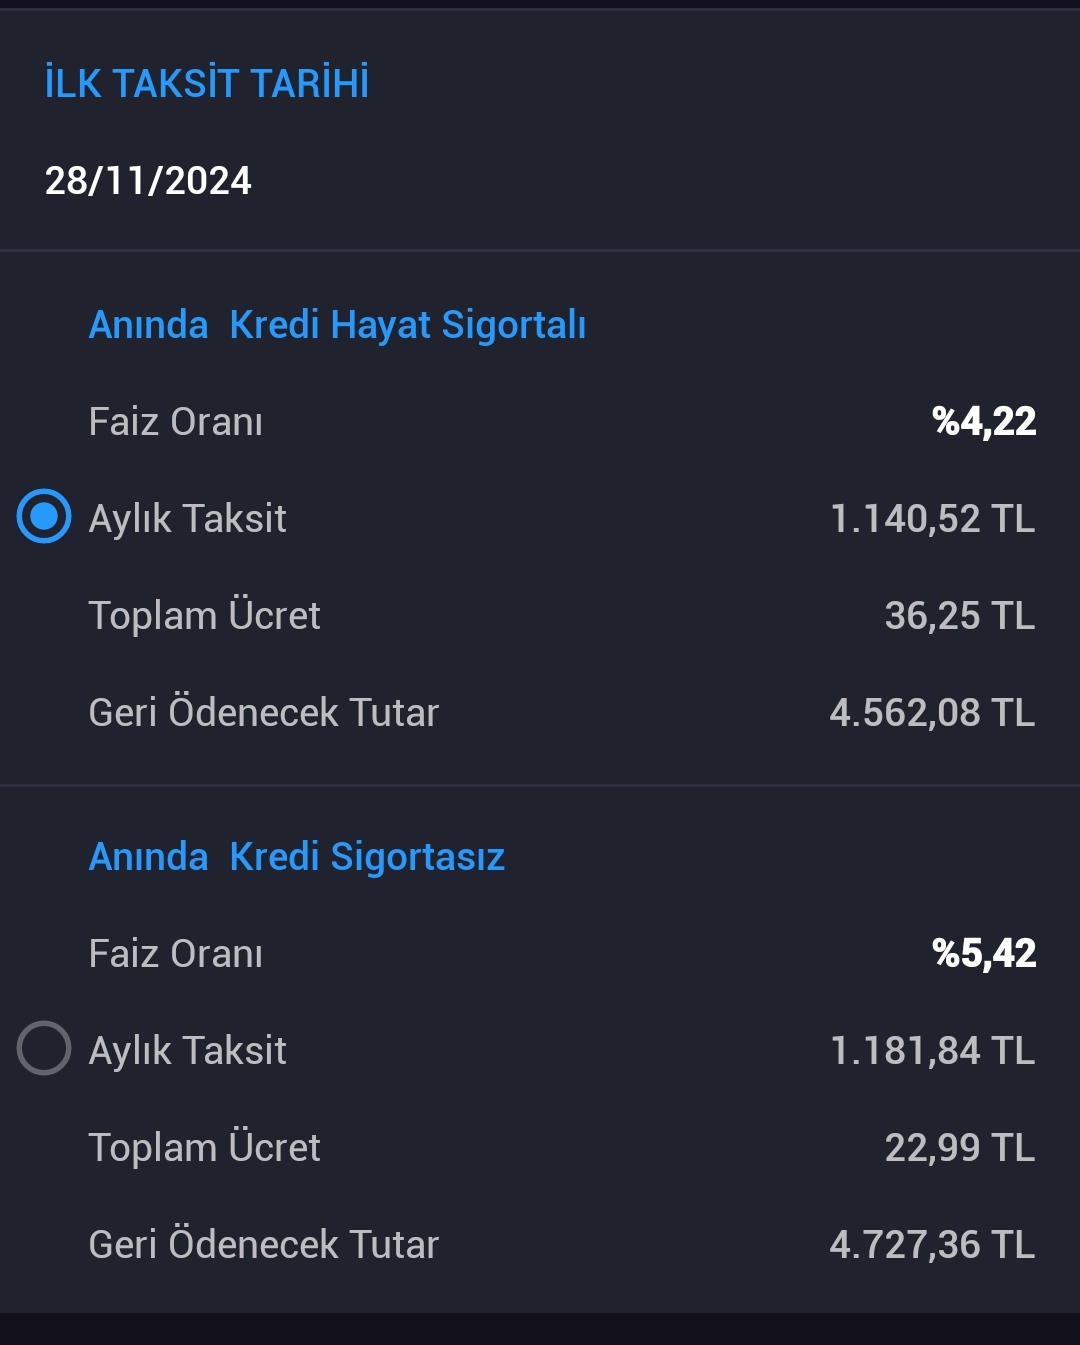This screenshot has width=1080, height=1345.
Task: Open Anında Kredi Sigortasız option
Action: tap(297, 857)
